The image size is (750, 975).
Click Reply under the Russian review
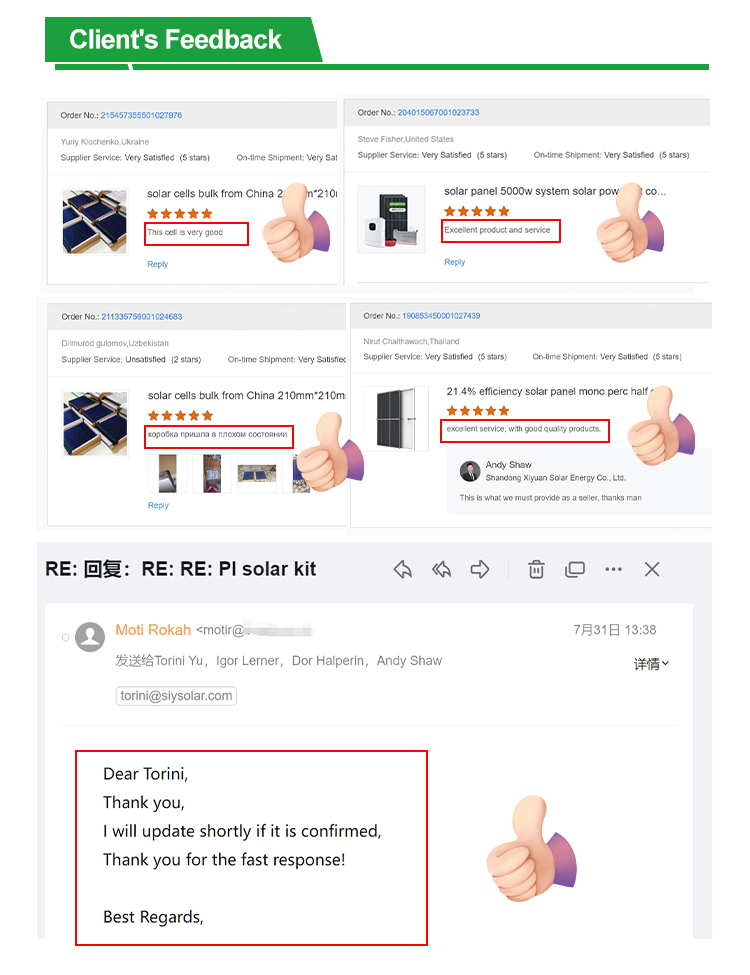click(x=158, y=505)
